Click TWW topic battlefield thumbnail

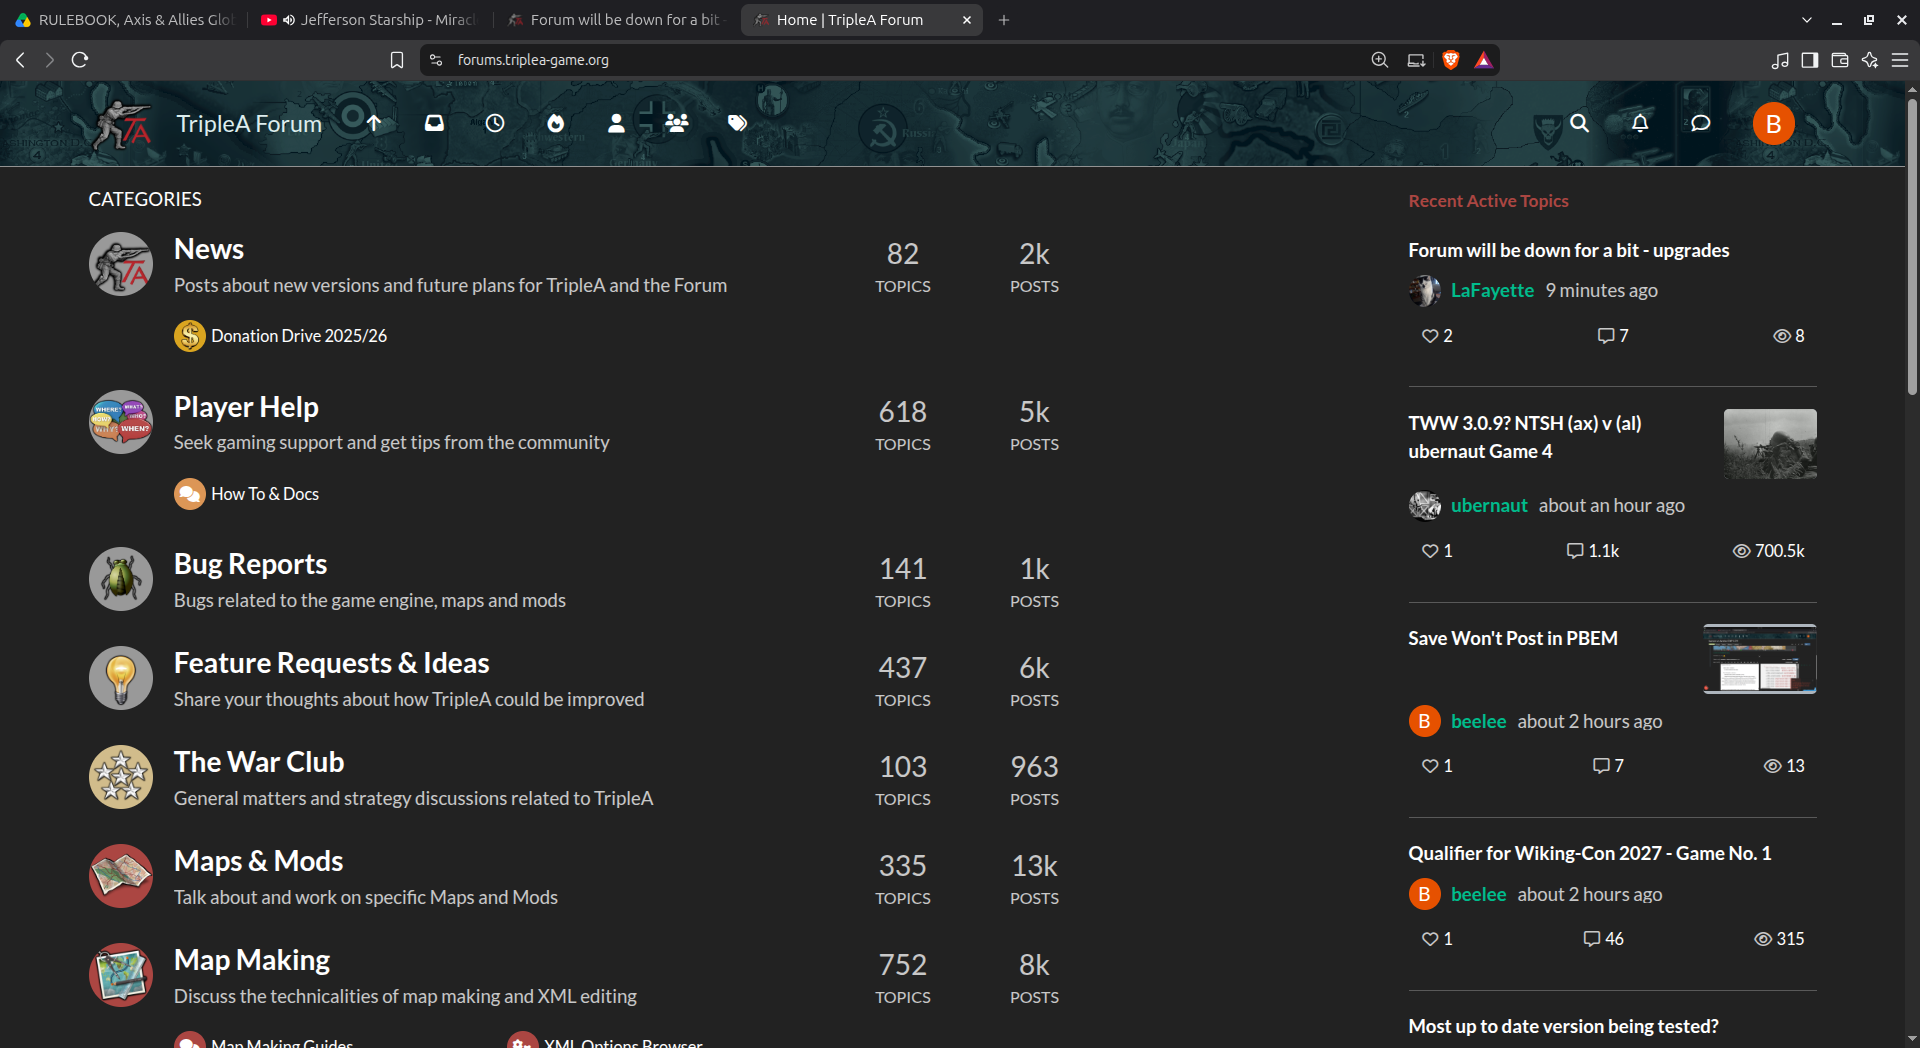click(1770, 444)
